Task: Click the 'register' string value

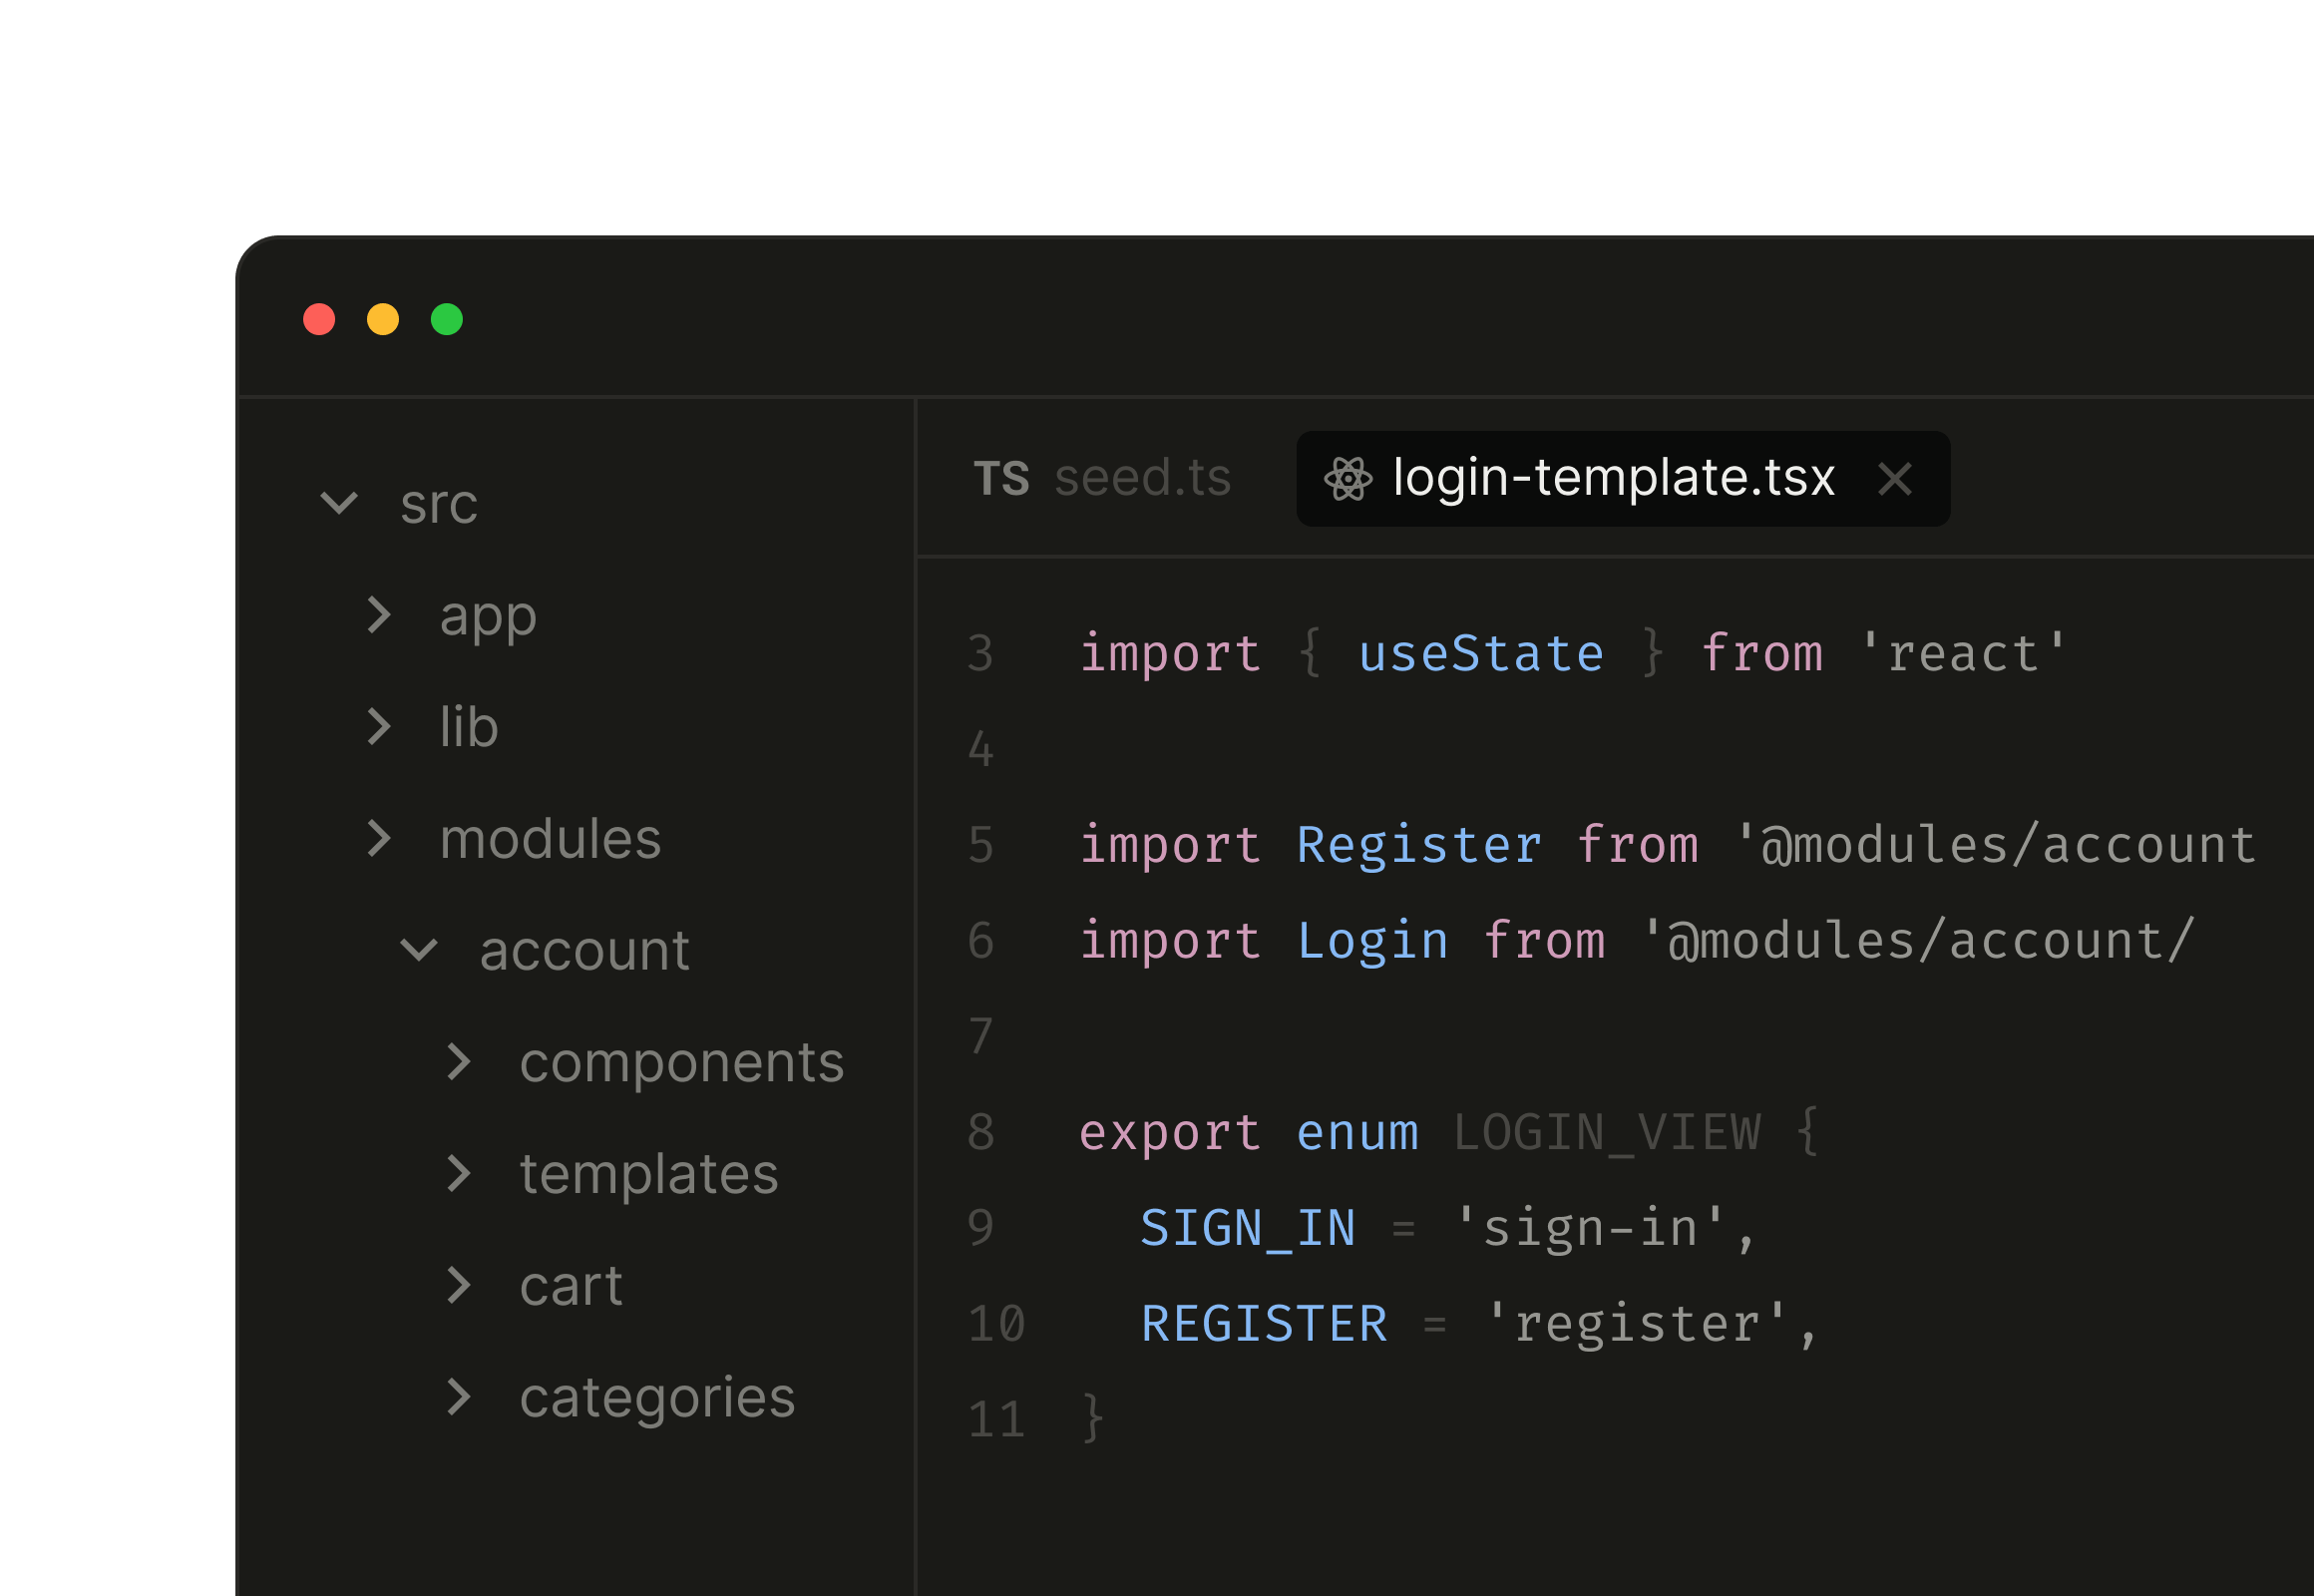Action: [x=1636, y=1326]
